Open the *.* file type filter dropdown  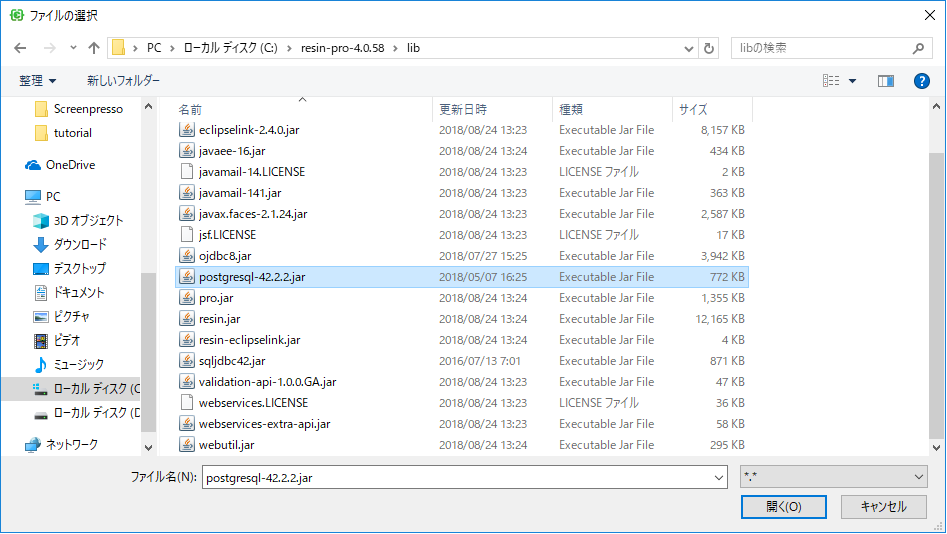833,477
